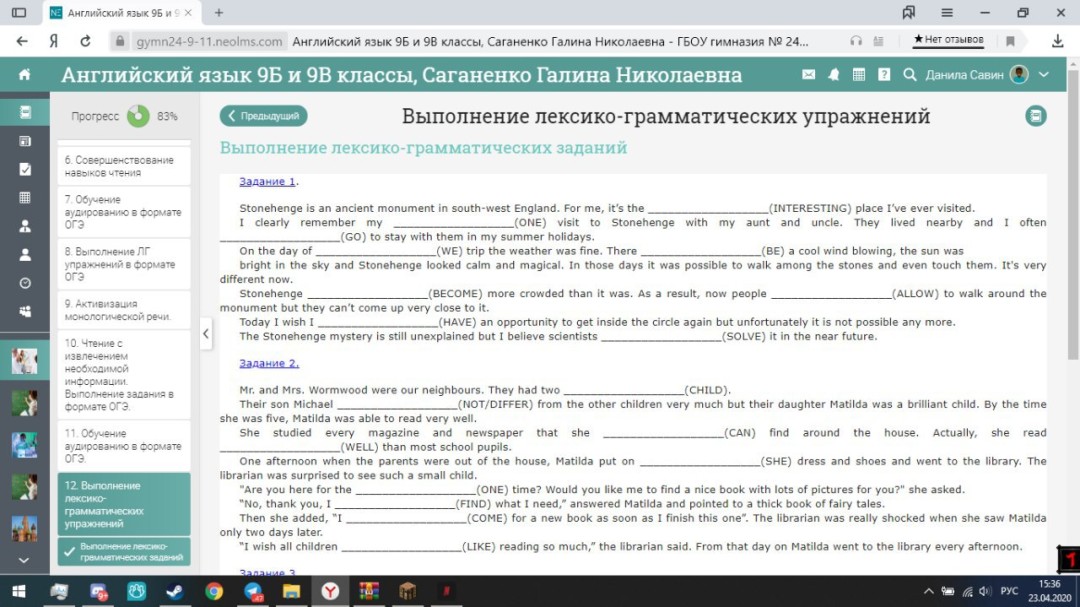
Task: Collapse the lesson list panel
Action: pos(206,333)
